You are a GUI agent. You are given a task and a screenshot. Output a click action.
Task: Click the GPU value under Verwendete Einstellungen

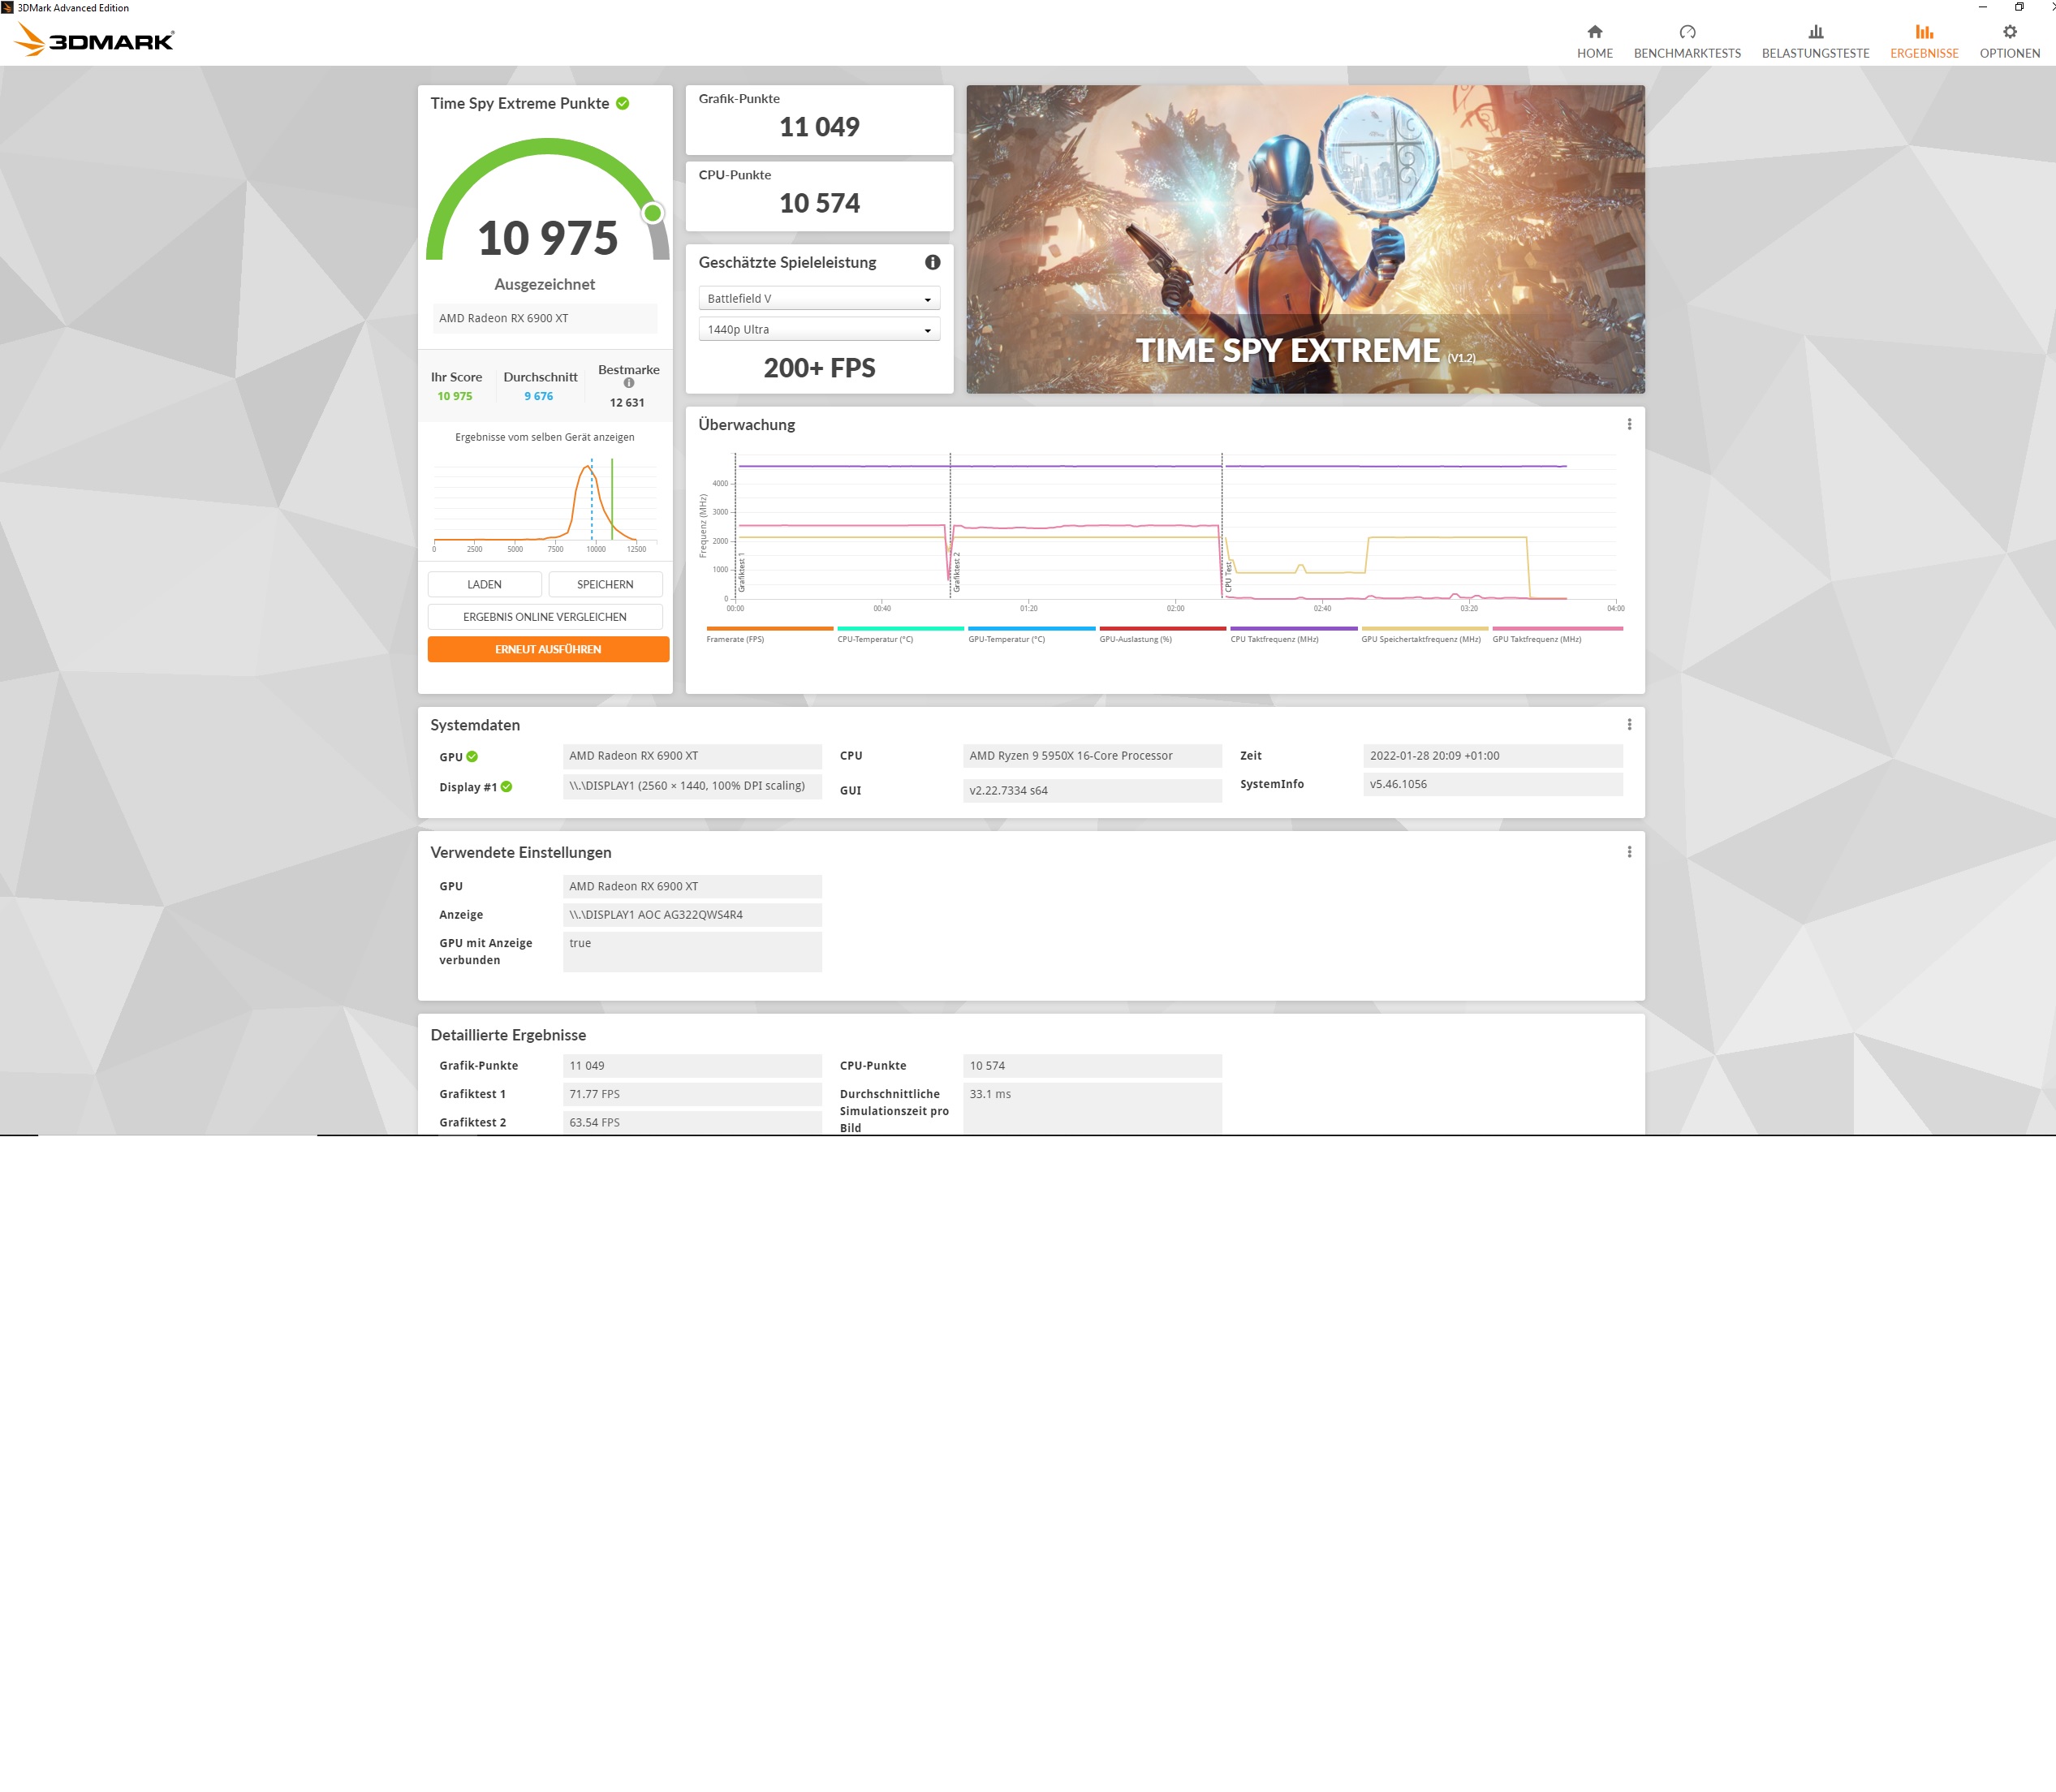coord(692,887)
